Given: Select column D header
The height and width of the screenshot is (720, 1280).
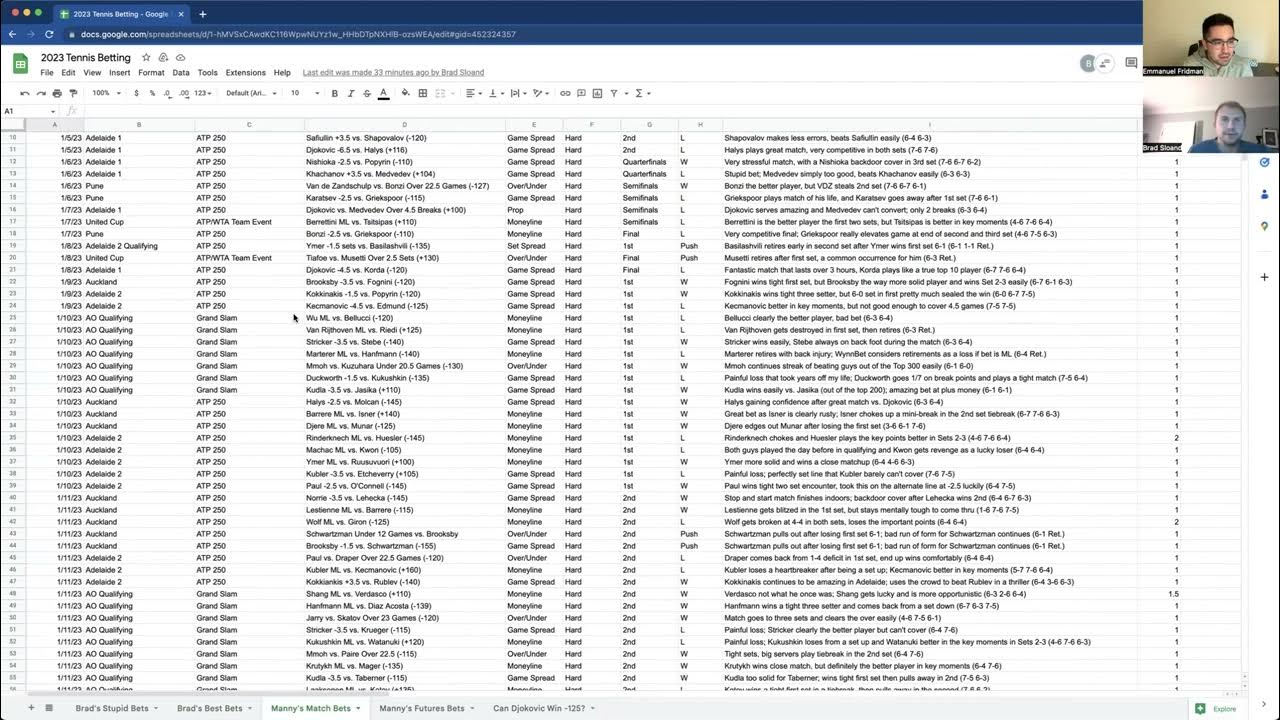Looking at the screenshot, I should click(404, 124).
